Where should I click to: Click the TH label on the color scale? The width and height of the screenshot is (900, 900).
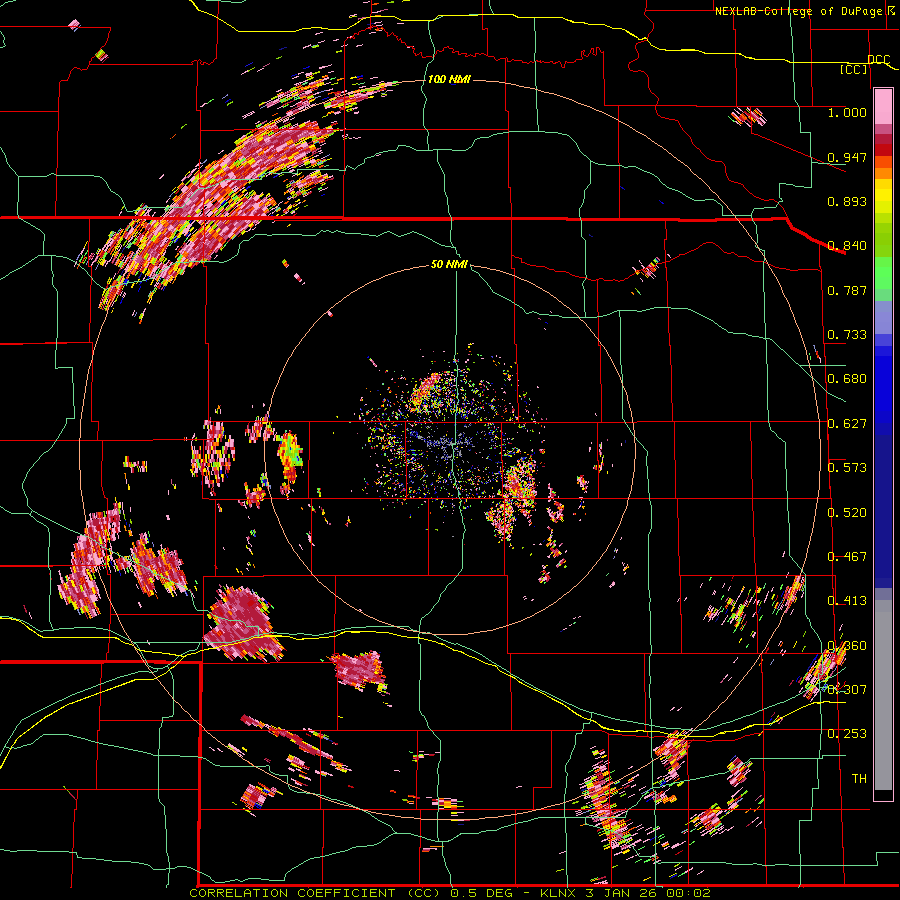point(859,779)
